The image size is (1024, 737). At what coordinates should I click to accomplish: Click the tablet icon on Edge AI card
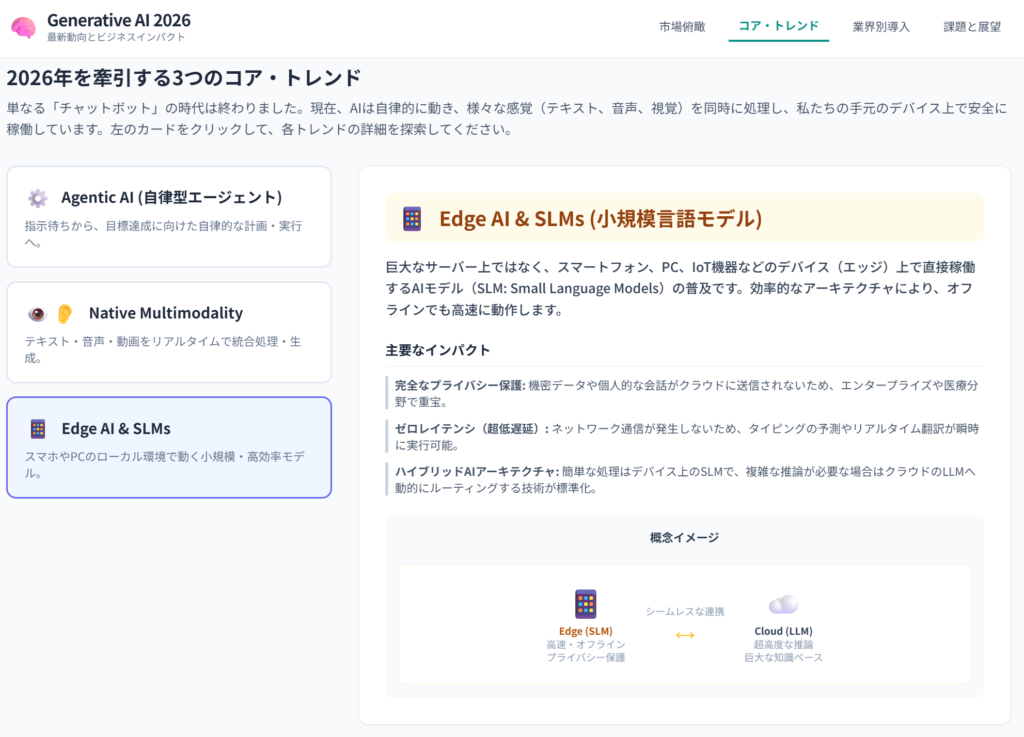[x=37, y=429]
